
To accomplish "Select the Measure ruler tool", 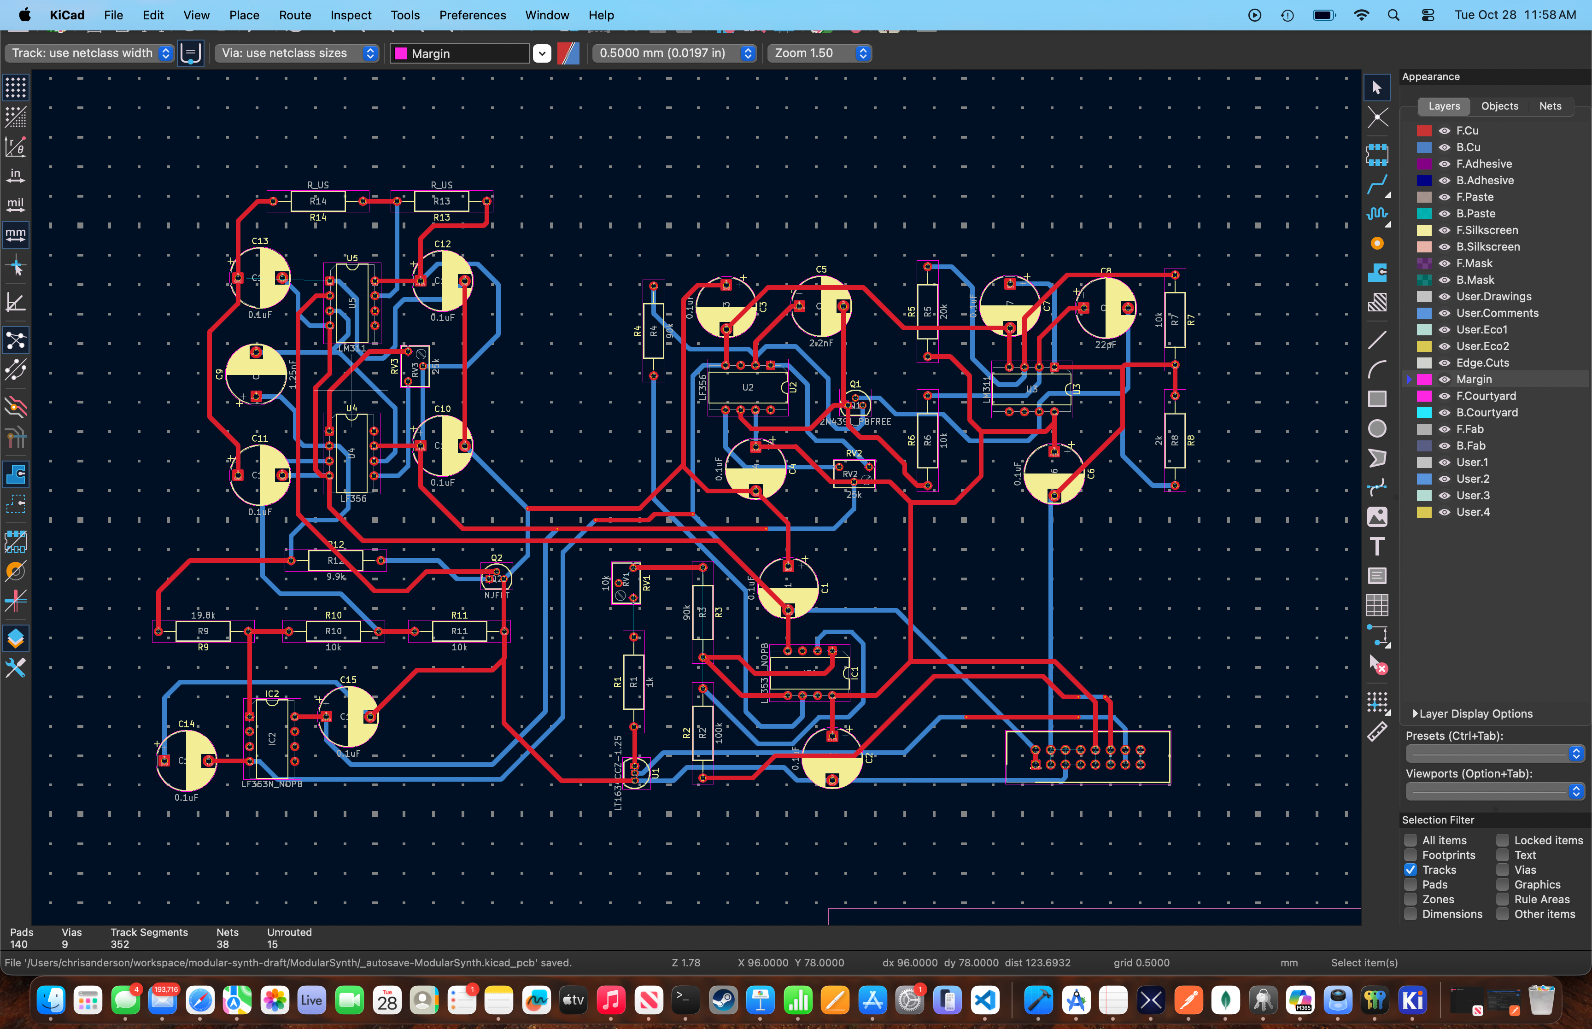I will click(1377, 732).
